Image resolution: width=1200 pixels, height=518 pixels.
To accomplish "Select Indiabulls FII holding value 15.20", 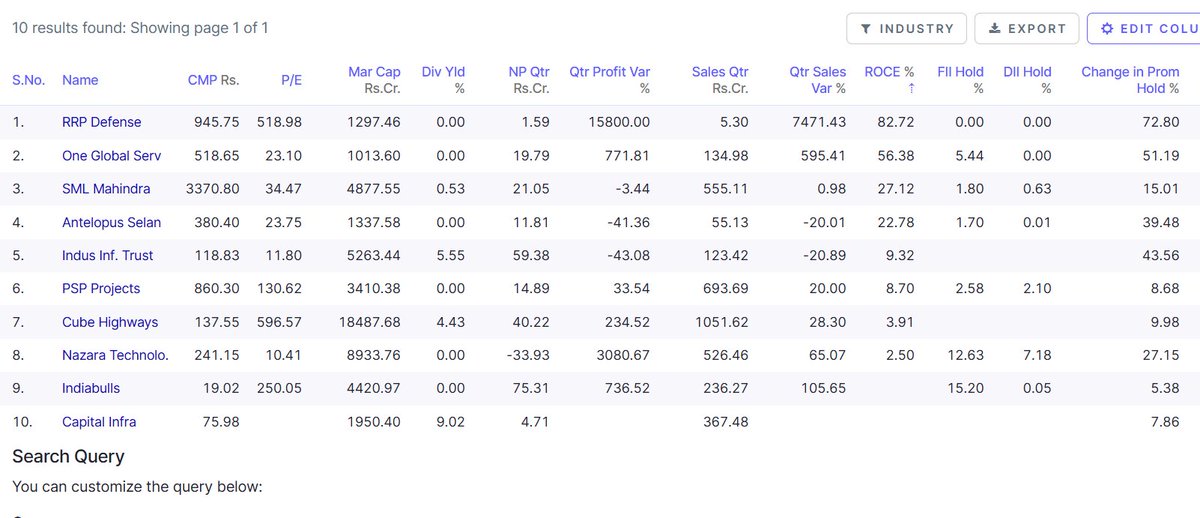I will (x=966, y=388).
